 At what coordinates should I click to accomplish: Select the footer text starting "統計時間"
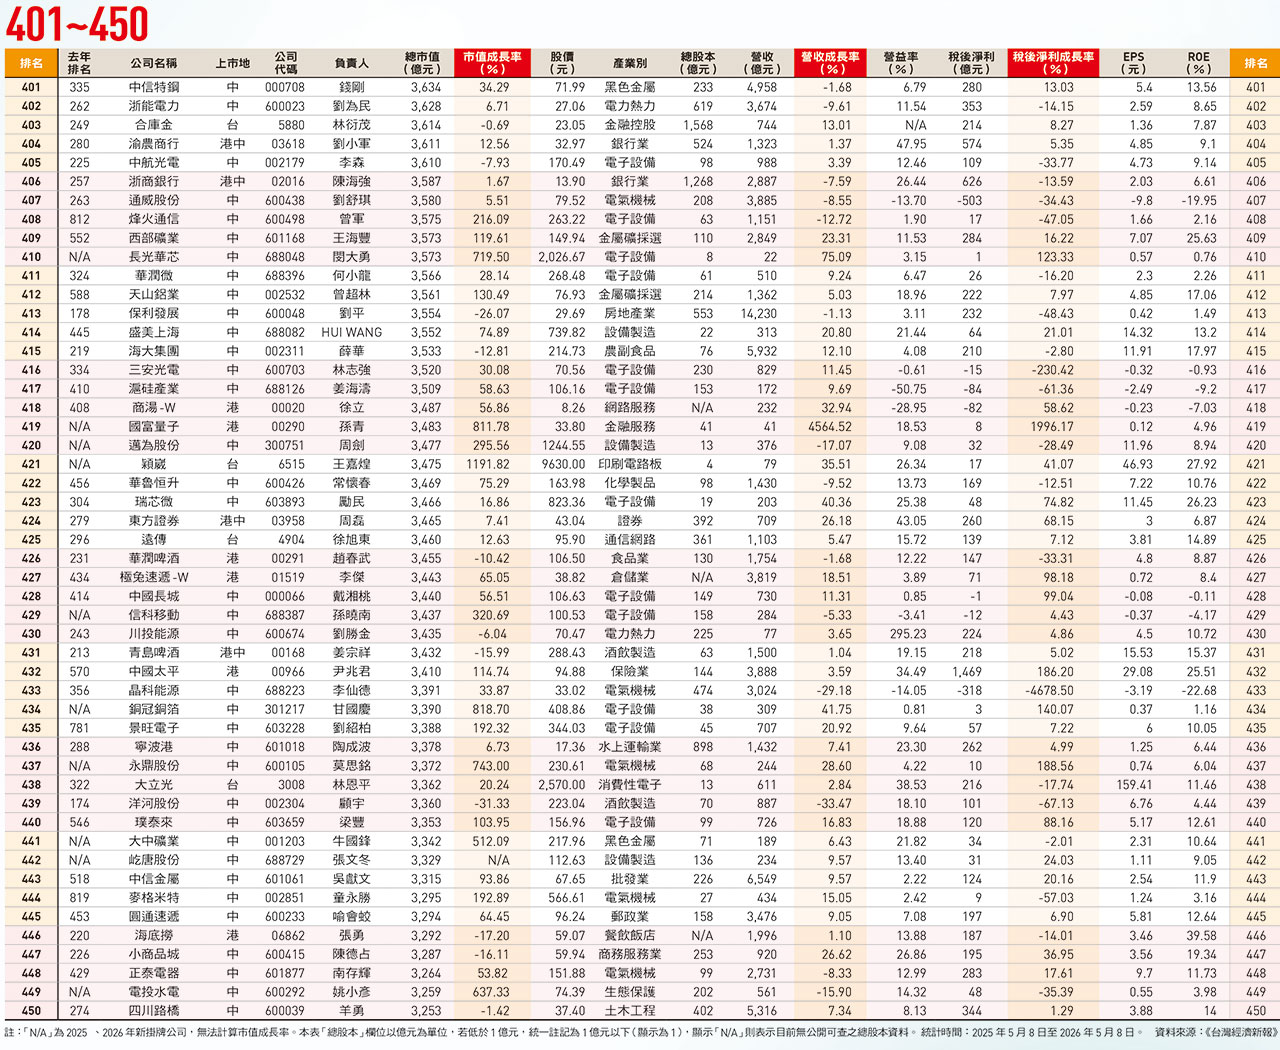point(1032,1032)
